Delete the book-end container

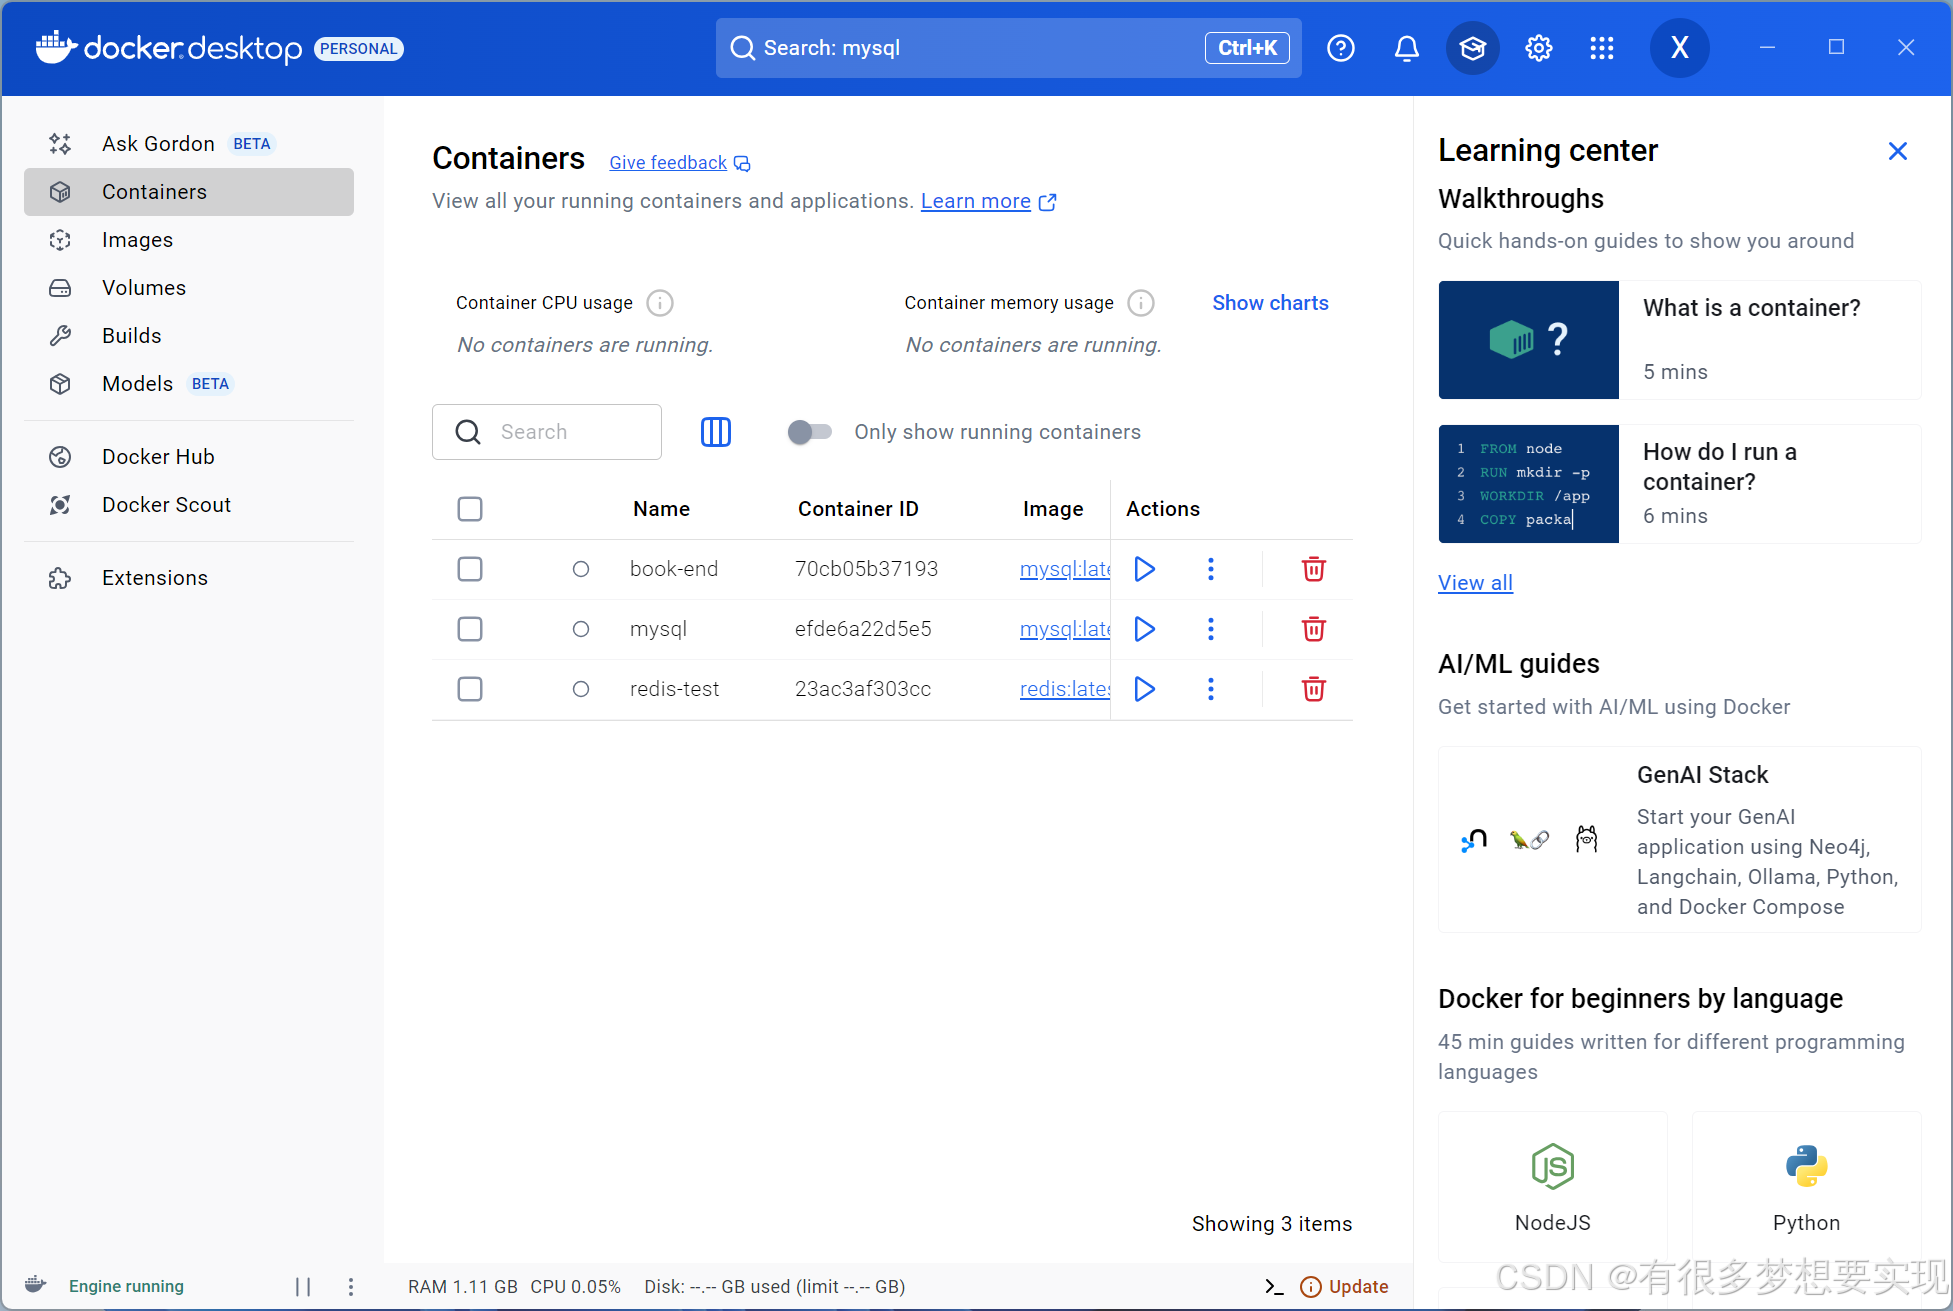coord(1313,569)
